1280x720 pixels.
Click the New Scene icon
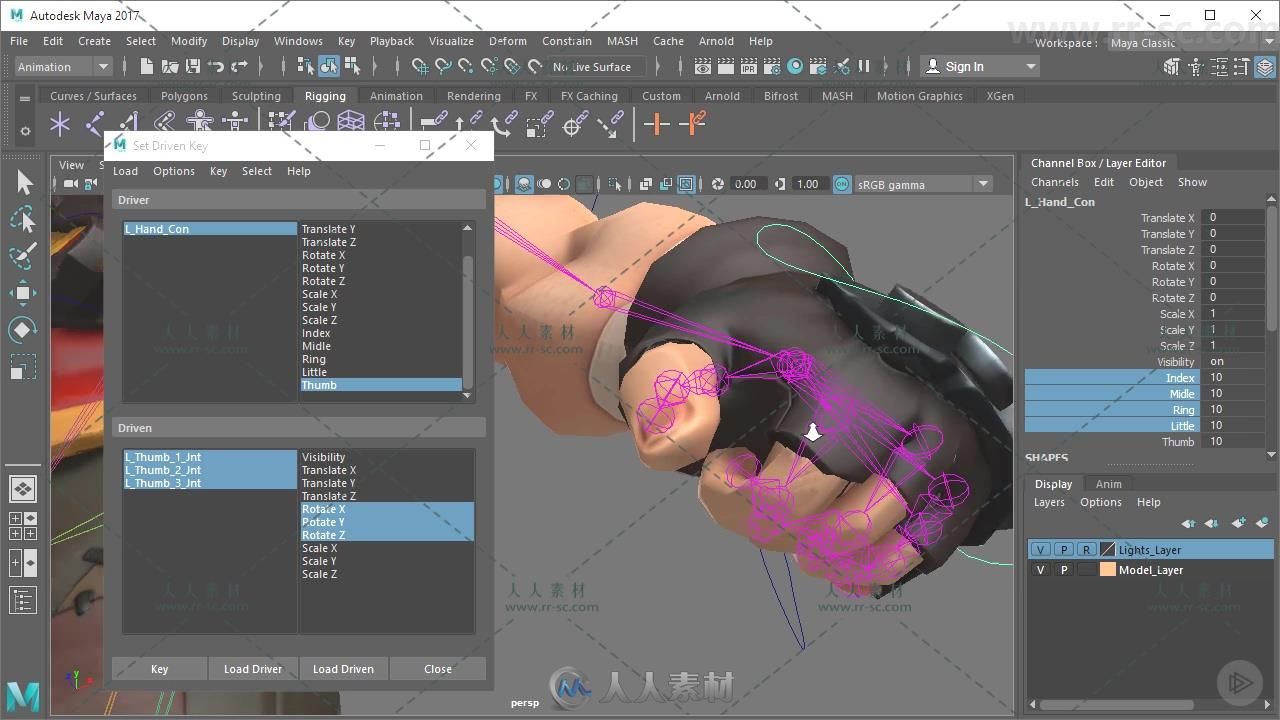click(x=146, y=66)
